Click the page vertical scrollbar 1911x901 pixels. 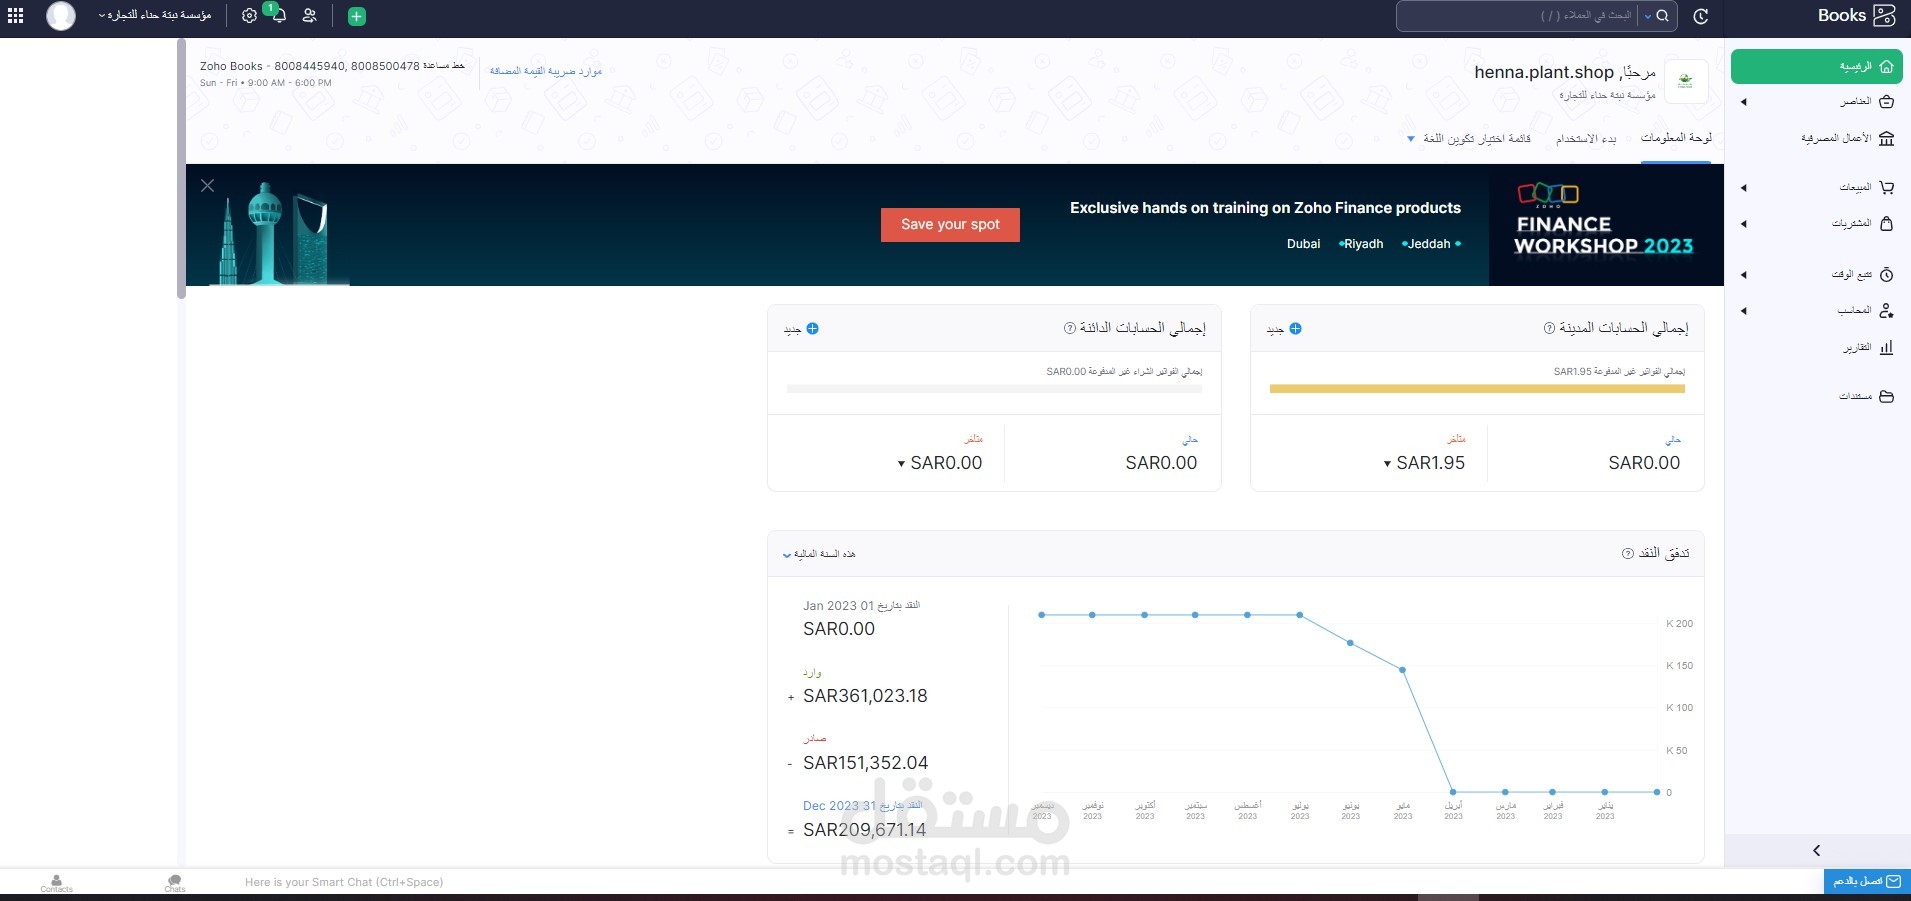click(x=181, y=169)
